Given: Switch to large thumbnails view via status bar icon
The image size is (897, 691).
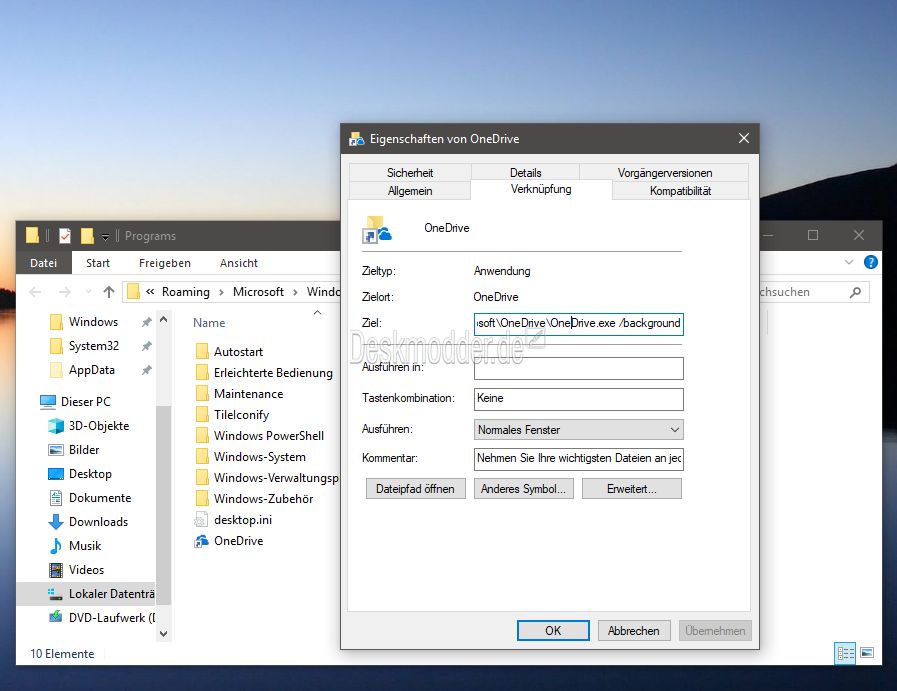Looking at the screenshot, I should coord(867,653).
